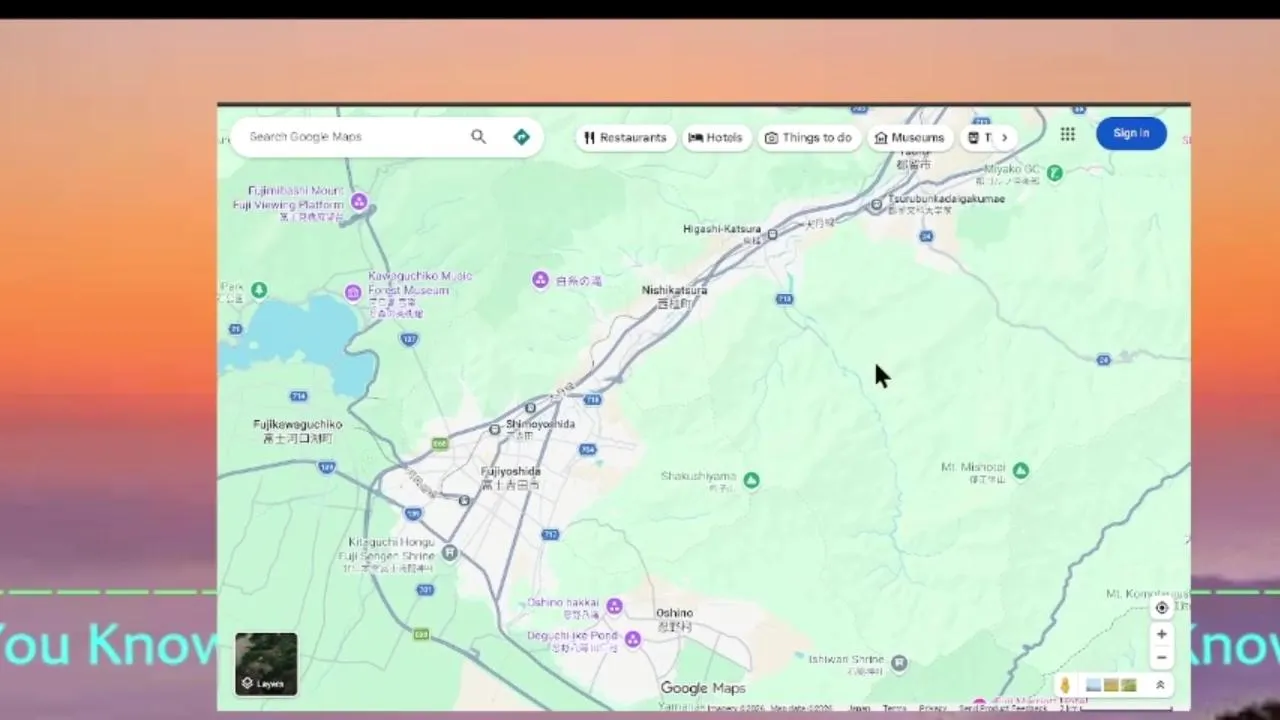The height and width of the screenshot is (720, 1280).
Task: Click into the Search Google Maps field
Action: 355,137
